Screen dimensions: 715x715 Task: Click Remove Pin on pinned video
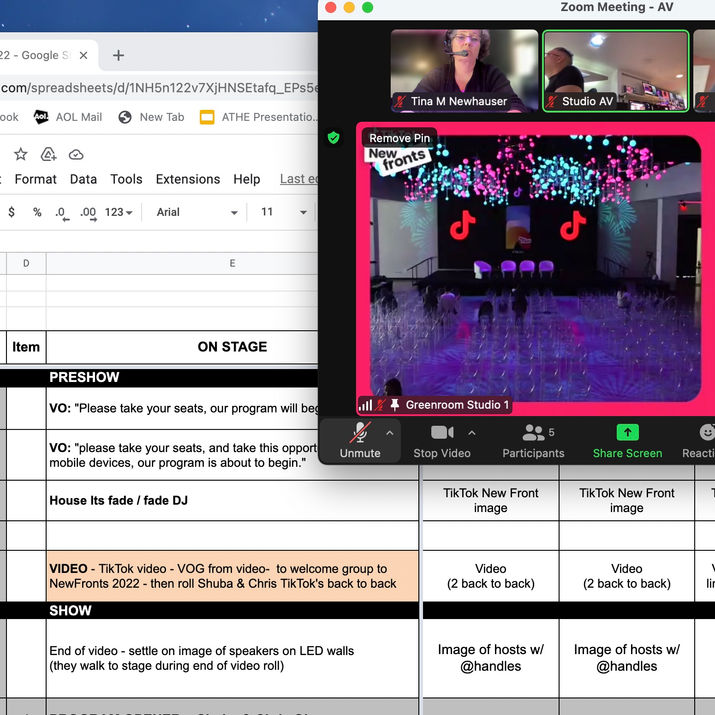coord(399,138)
